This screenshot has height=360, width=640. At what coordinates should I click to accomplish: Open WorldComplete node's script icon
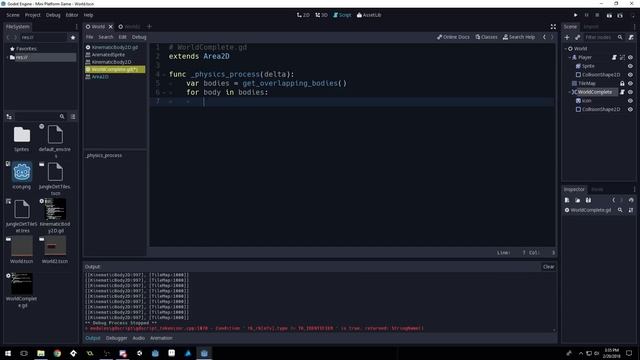622,92
